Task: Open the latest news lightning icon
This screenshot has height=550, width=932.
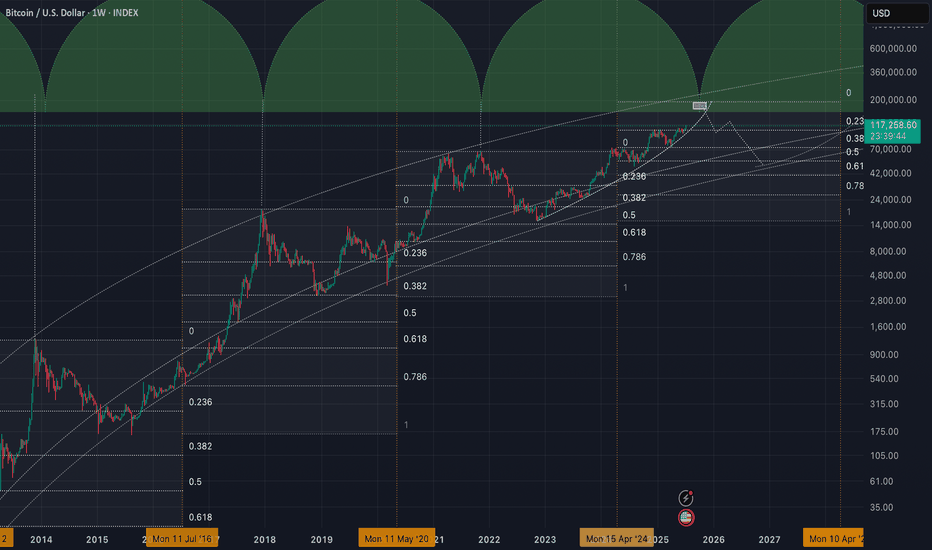Action: (686, 498)
